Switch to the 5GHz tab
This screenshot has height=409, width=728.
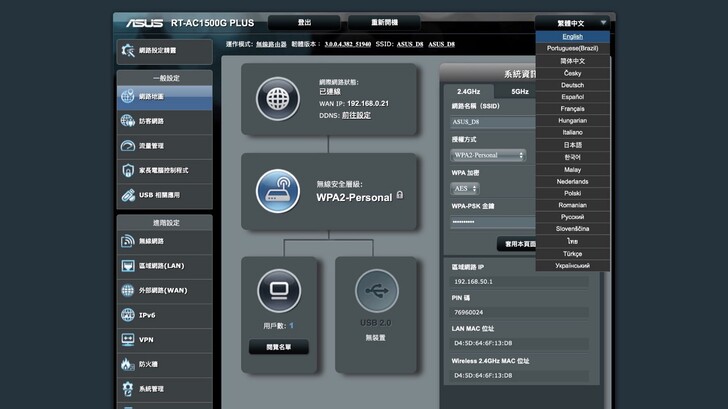tap(520, 91)
